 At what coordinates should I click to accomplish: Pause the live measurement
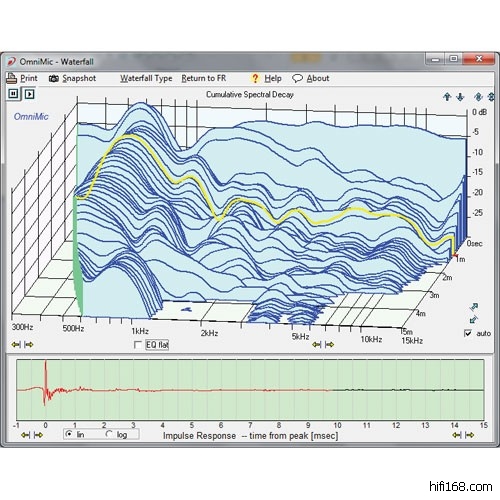point(13,94)
